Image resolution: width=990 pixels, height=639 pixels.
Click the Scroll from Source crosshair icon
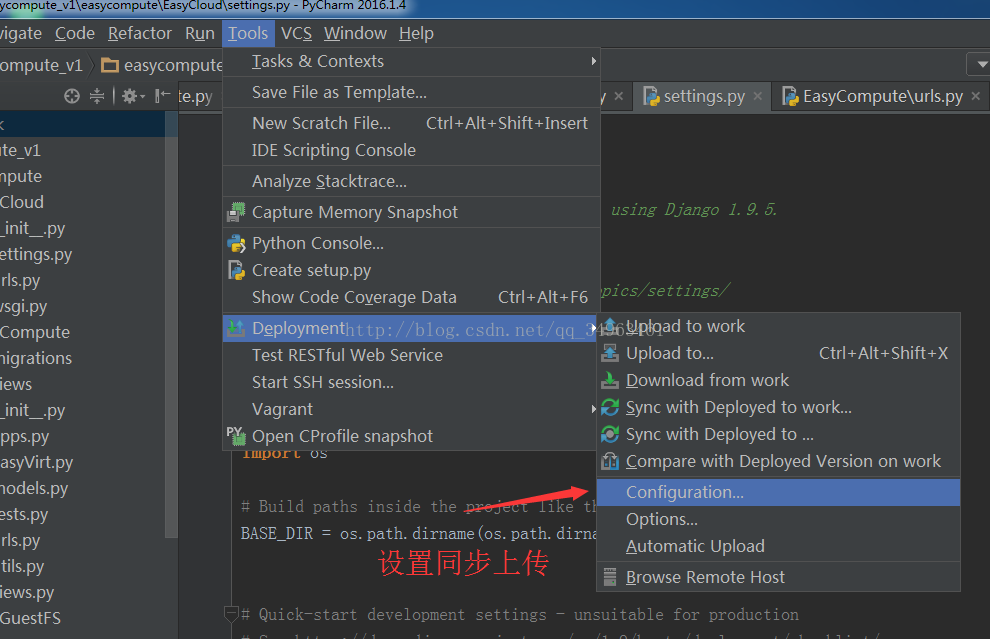point(72,96)
